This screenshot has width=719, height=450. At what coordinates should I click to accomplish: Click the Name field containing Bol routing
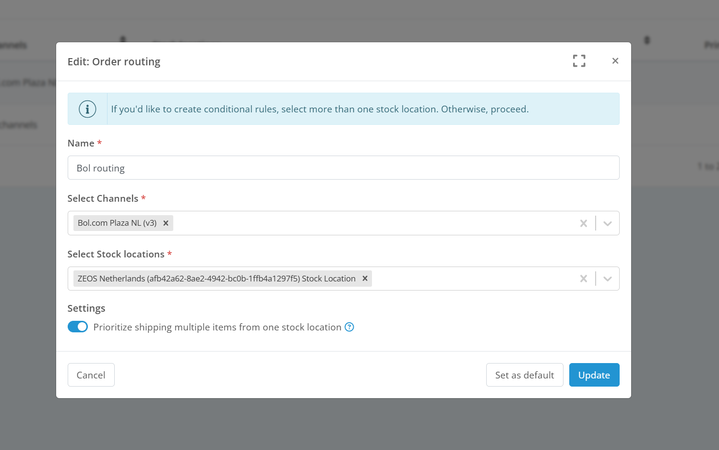(x=343, y=168)
